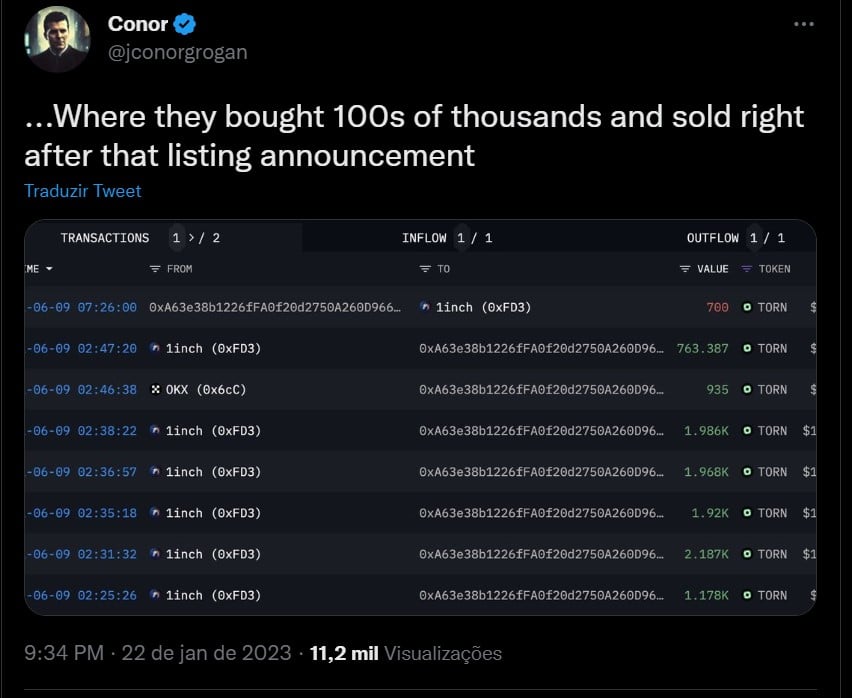
Task: Click the TORN token icon in the 700 row
Action: tap(748, 307)
